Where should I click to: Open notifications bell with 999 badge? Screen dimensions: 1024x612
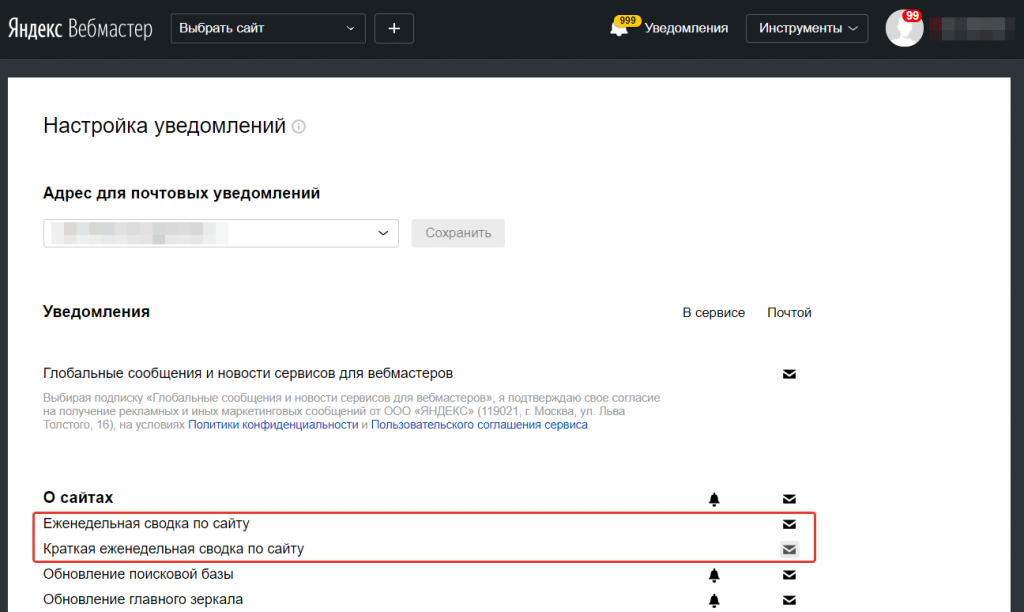point(620,27)
